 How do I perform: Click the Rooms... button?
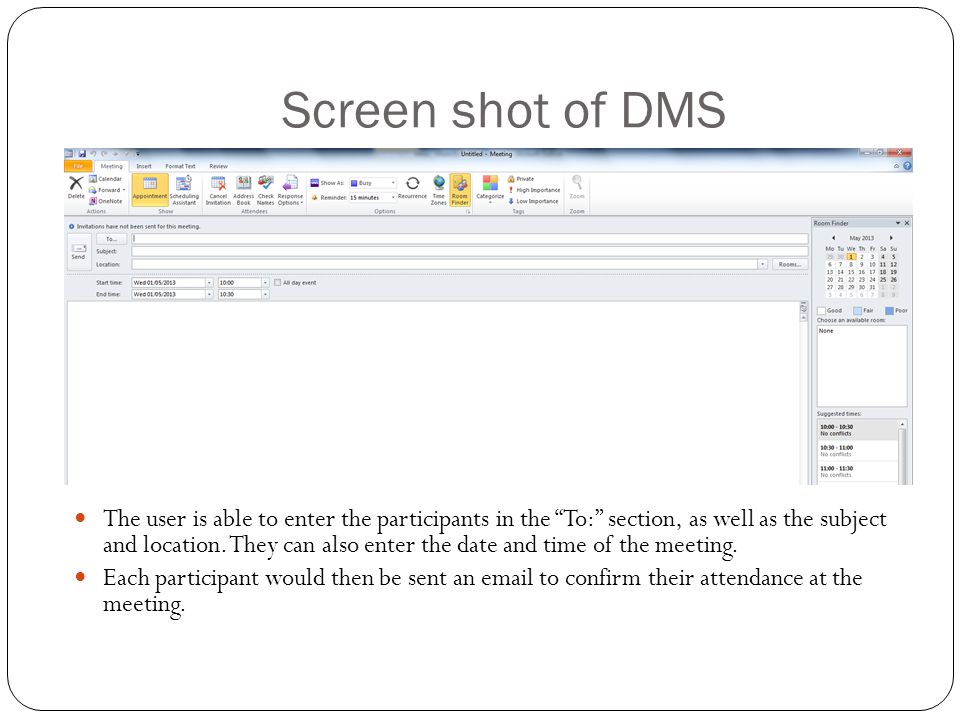click(x=790, y=264)
